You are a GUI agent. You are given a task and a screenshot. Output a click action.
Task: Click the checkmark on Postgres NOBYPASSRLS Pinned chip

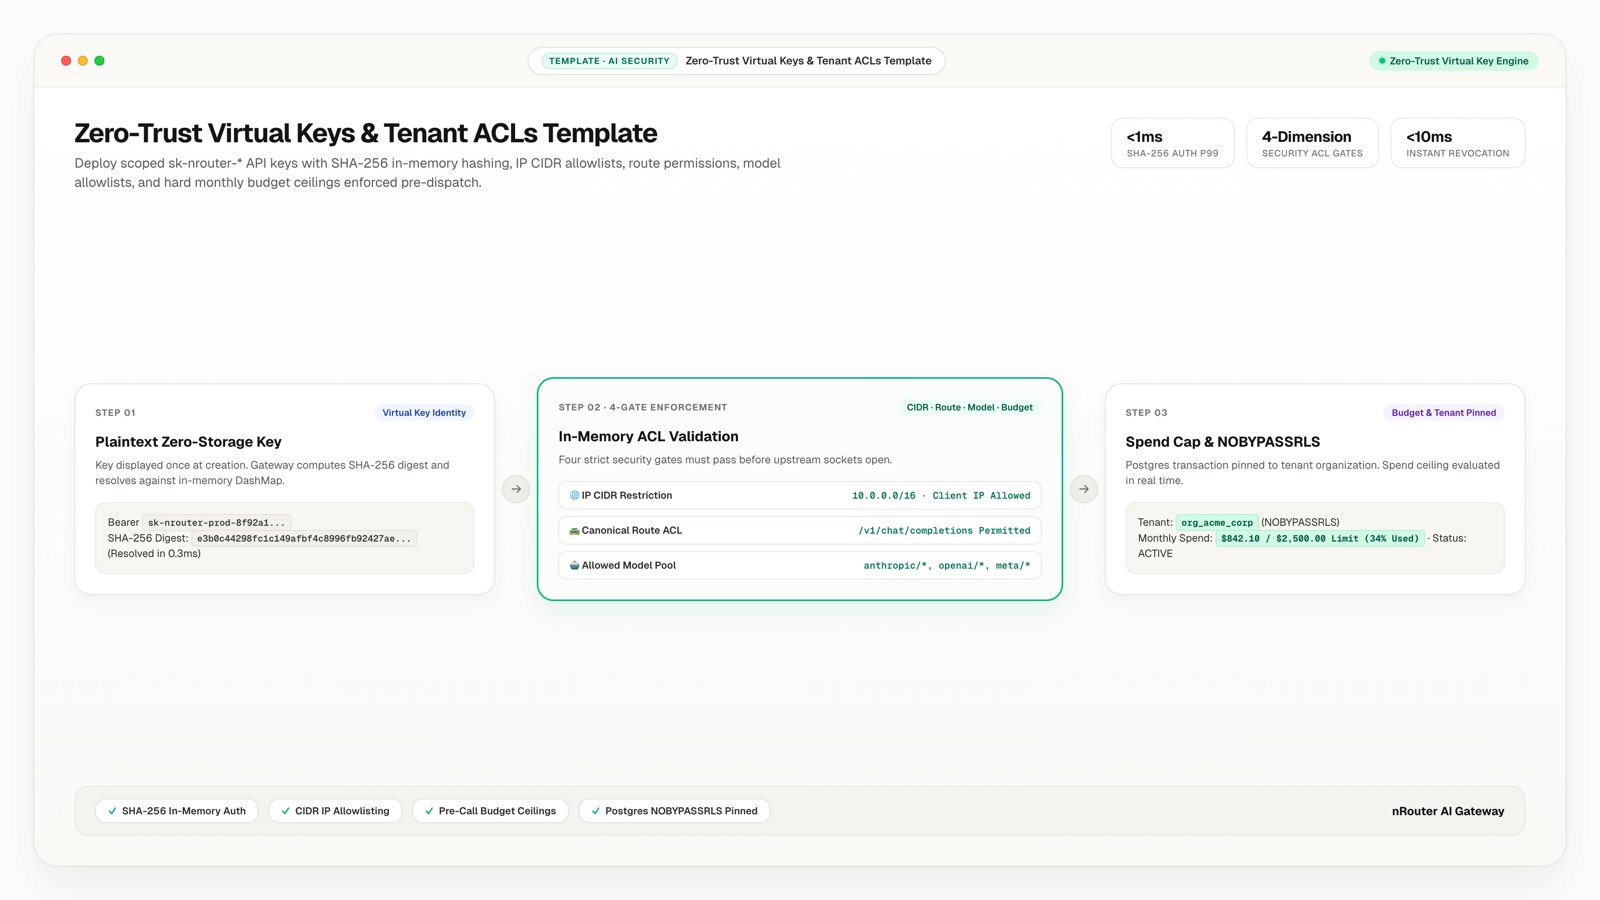point(596,811)
